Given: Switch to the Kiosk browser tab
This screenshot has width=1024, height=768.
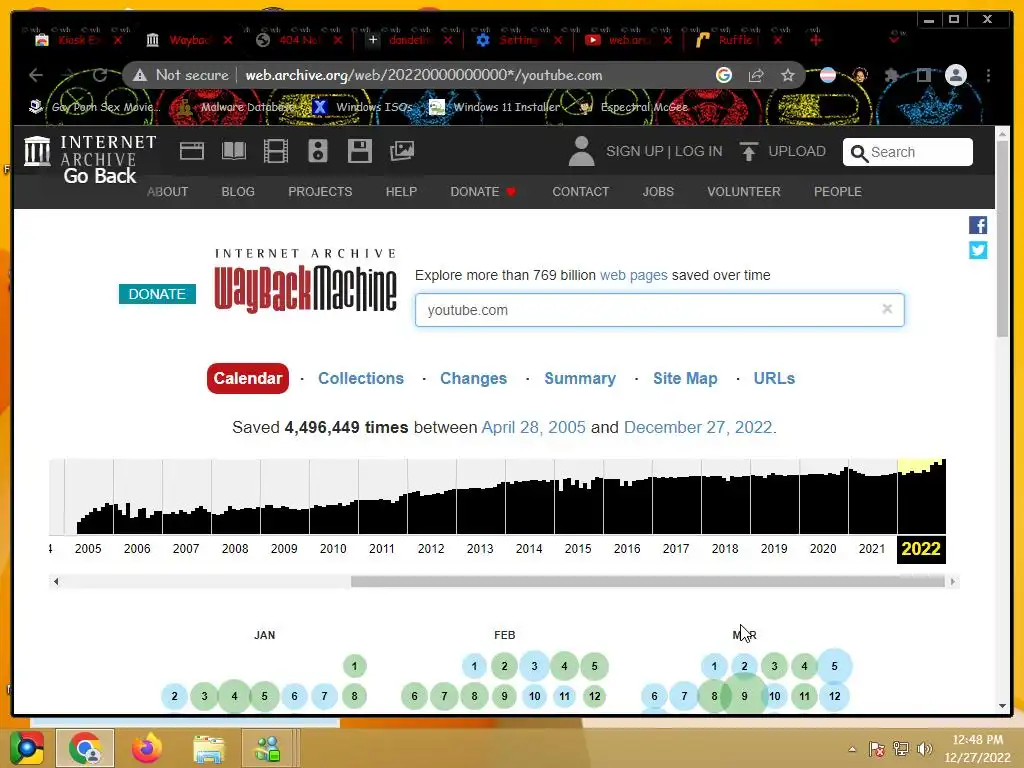Looking at the screenshot, I should [78, 40].
